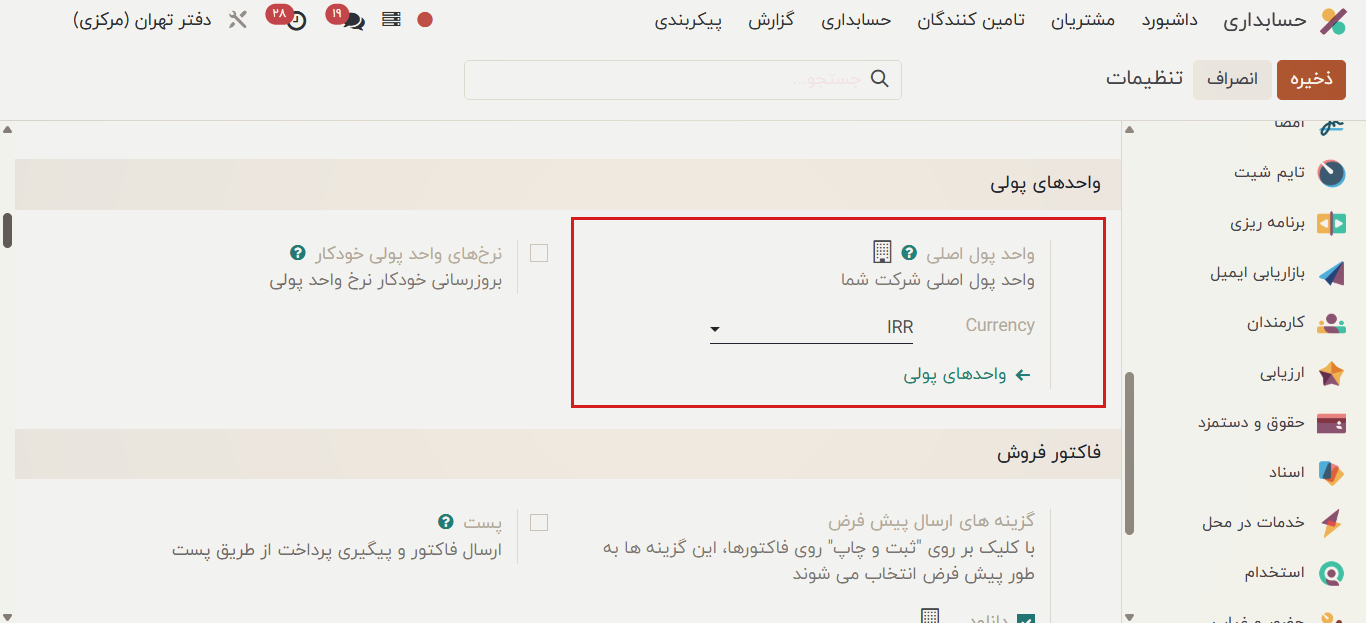Click the red recording dot icon
1366x623 pixels.
pos(425,20)
